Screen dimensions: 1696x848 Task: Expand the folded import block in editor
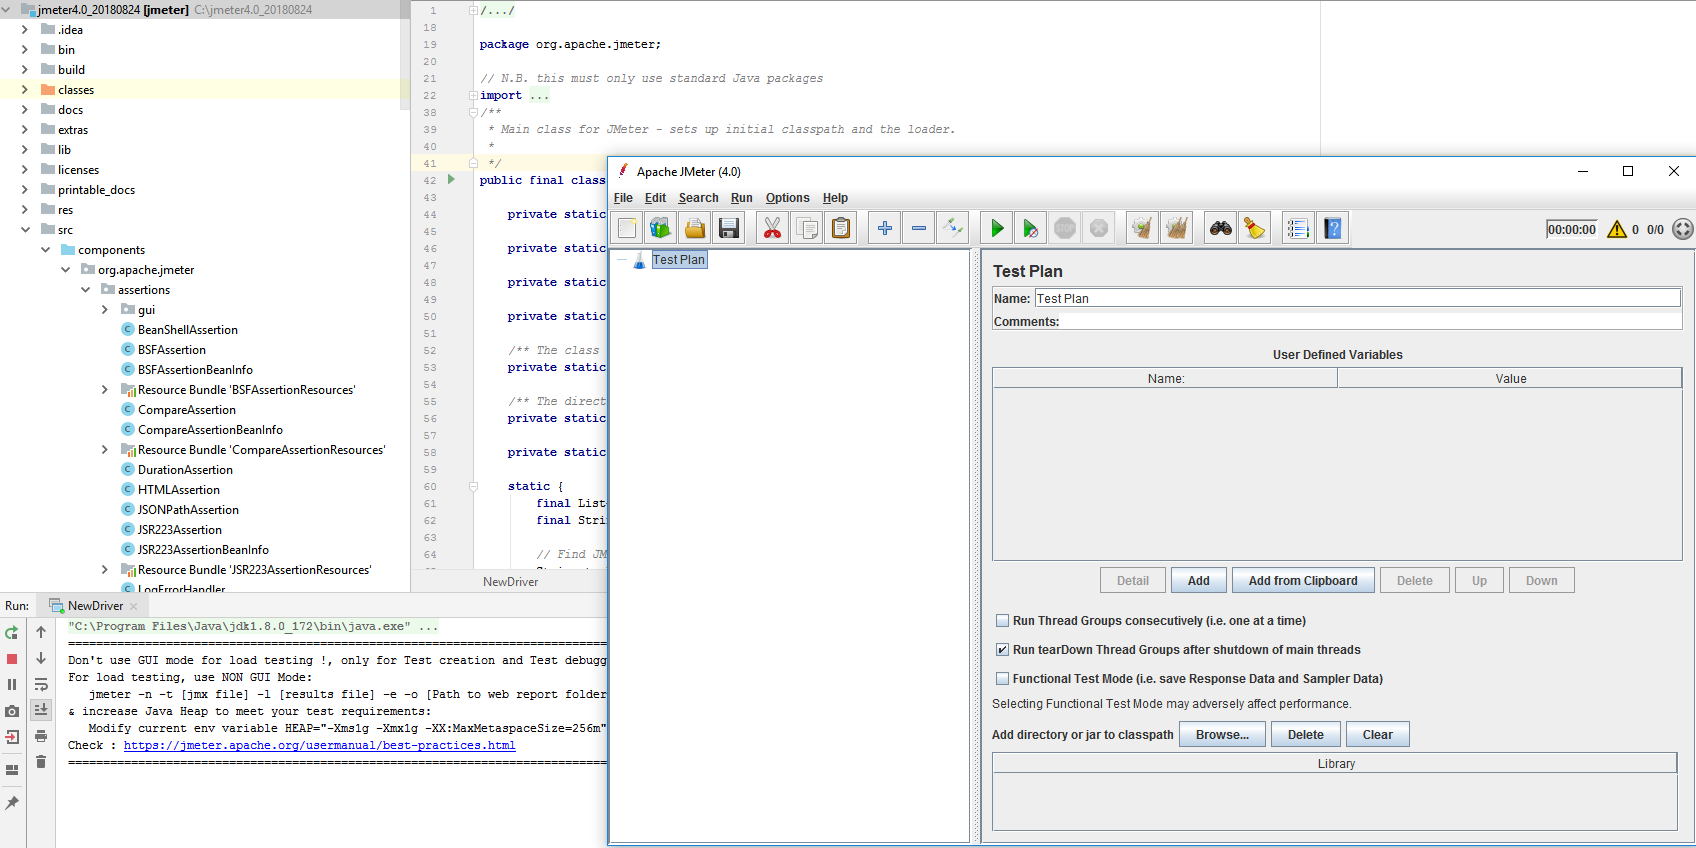[x=473, y=95]
